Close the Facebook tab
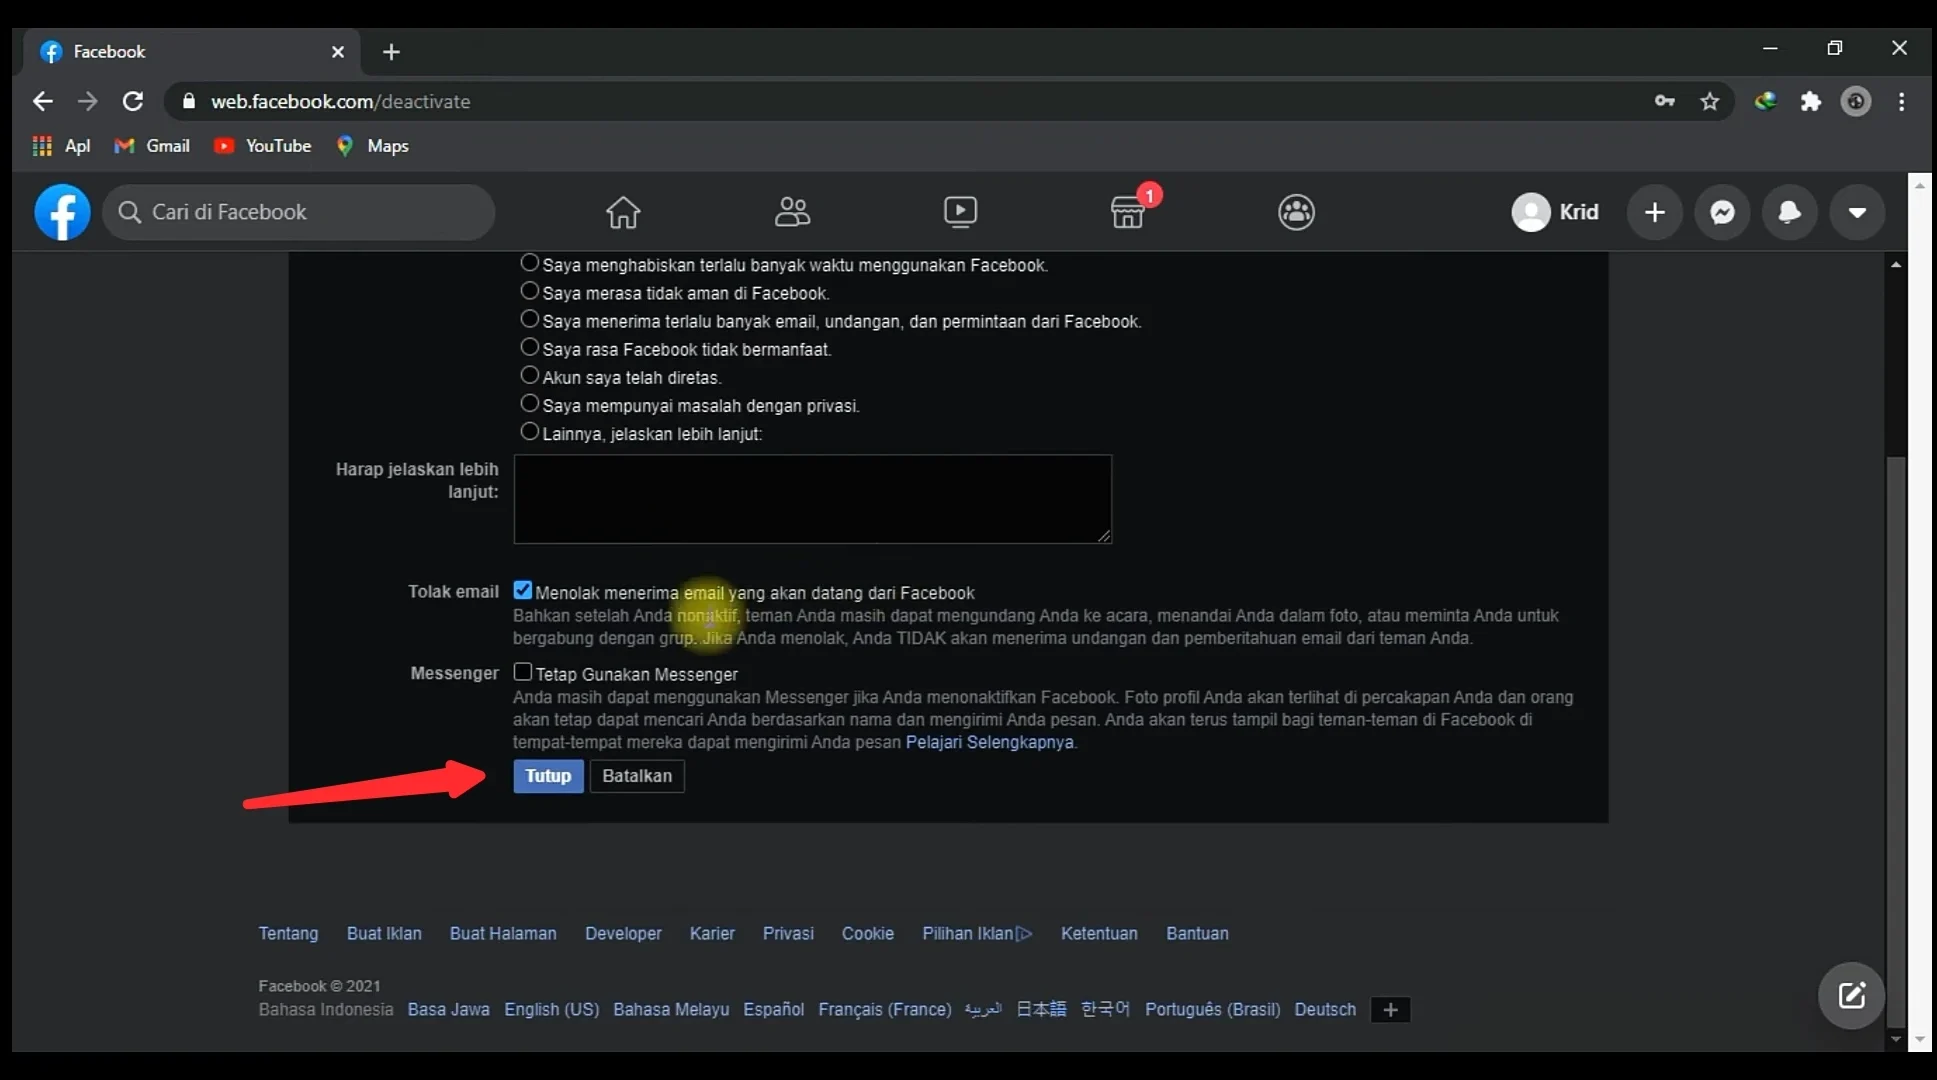The width and height of the screenshot is (1937, 1080). [x=338, y=52]
